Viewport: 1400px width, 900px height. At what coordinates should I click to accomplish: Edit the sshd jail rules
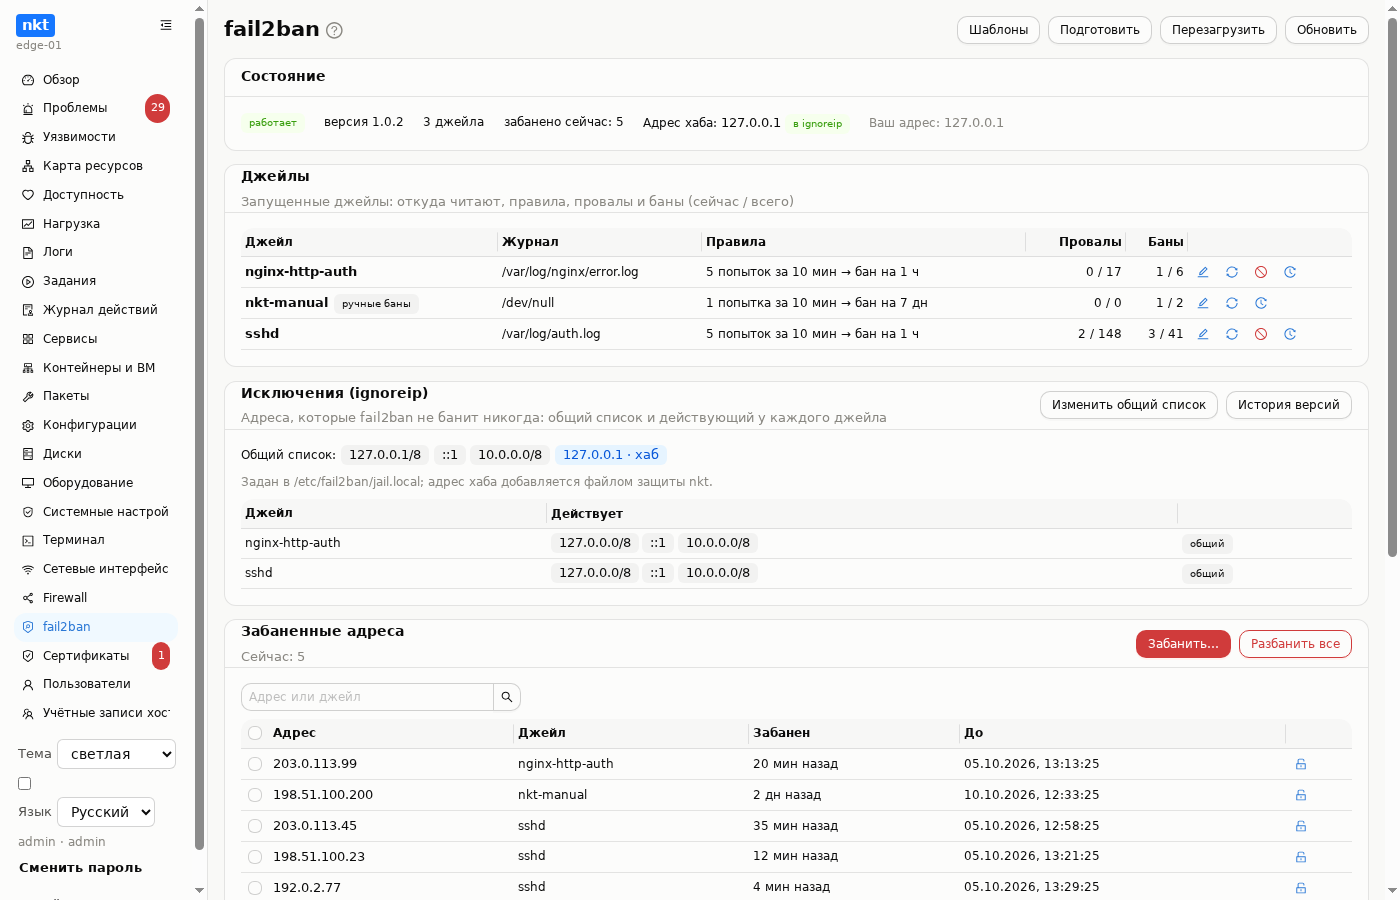tap(1203, 334)
